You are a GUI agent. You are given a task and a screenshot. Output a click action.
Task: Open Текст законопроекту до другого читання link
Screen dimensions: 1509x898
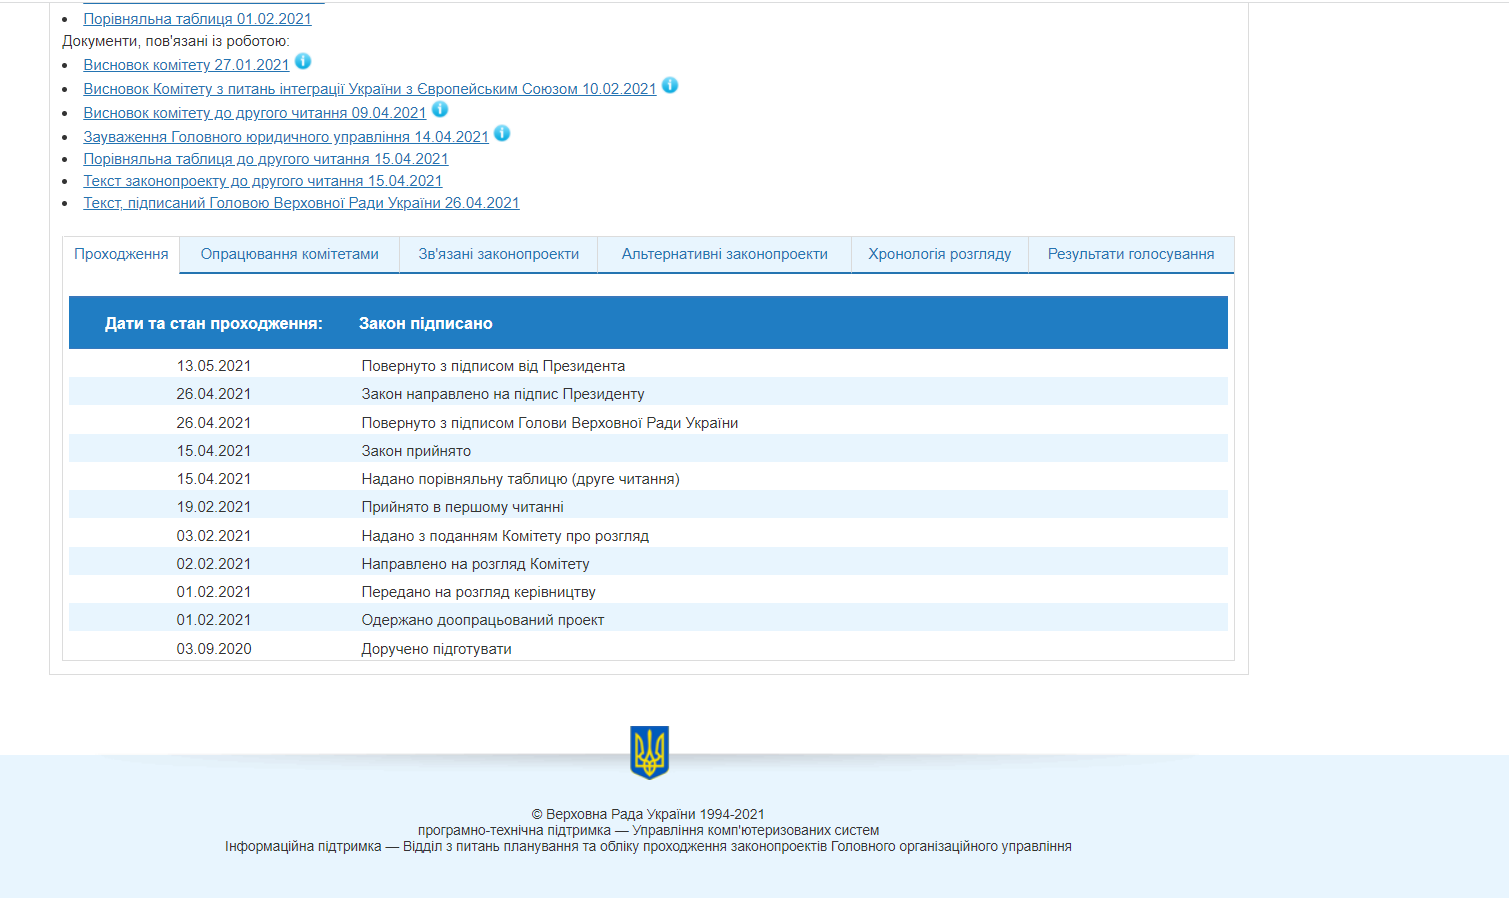262,181
